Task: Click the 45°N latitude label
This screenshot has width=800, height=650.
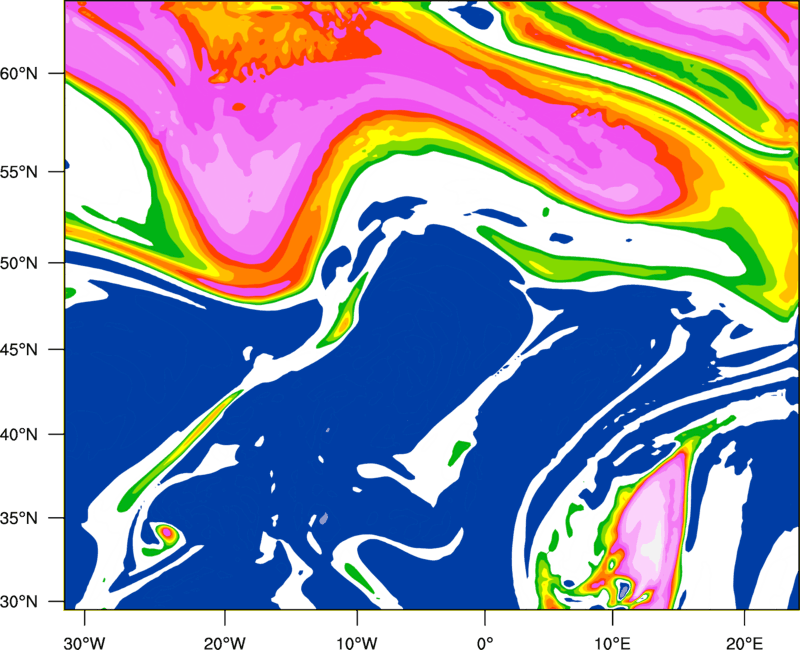Action: click(x=19, y=350)
